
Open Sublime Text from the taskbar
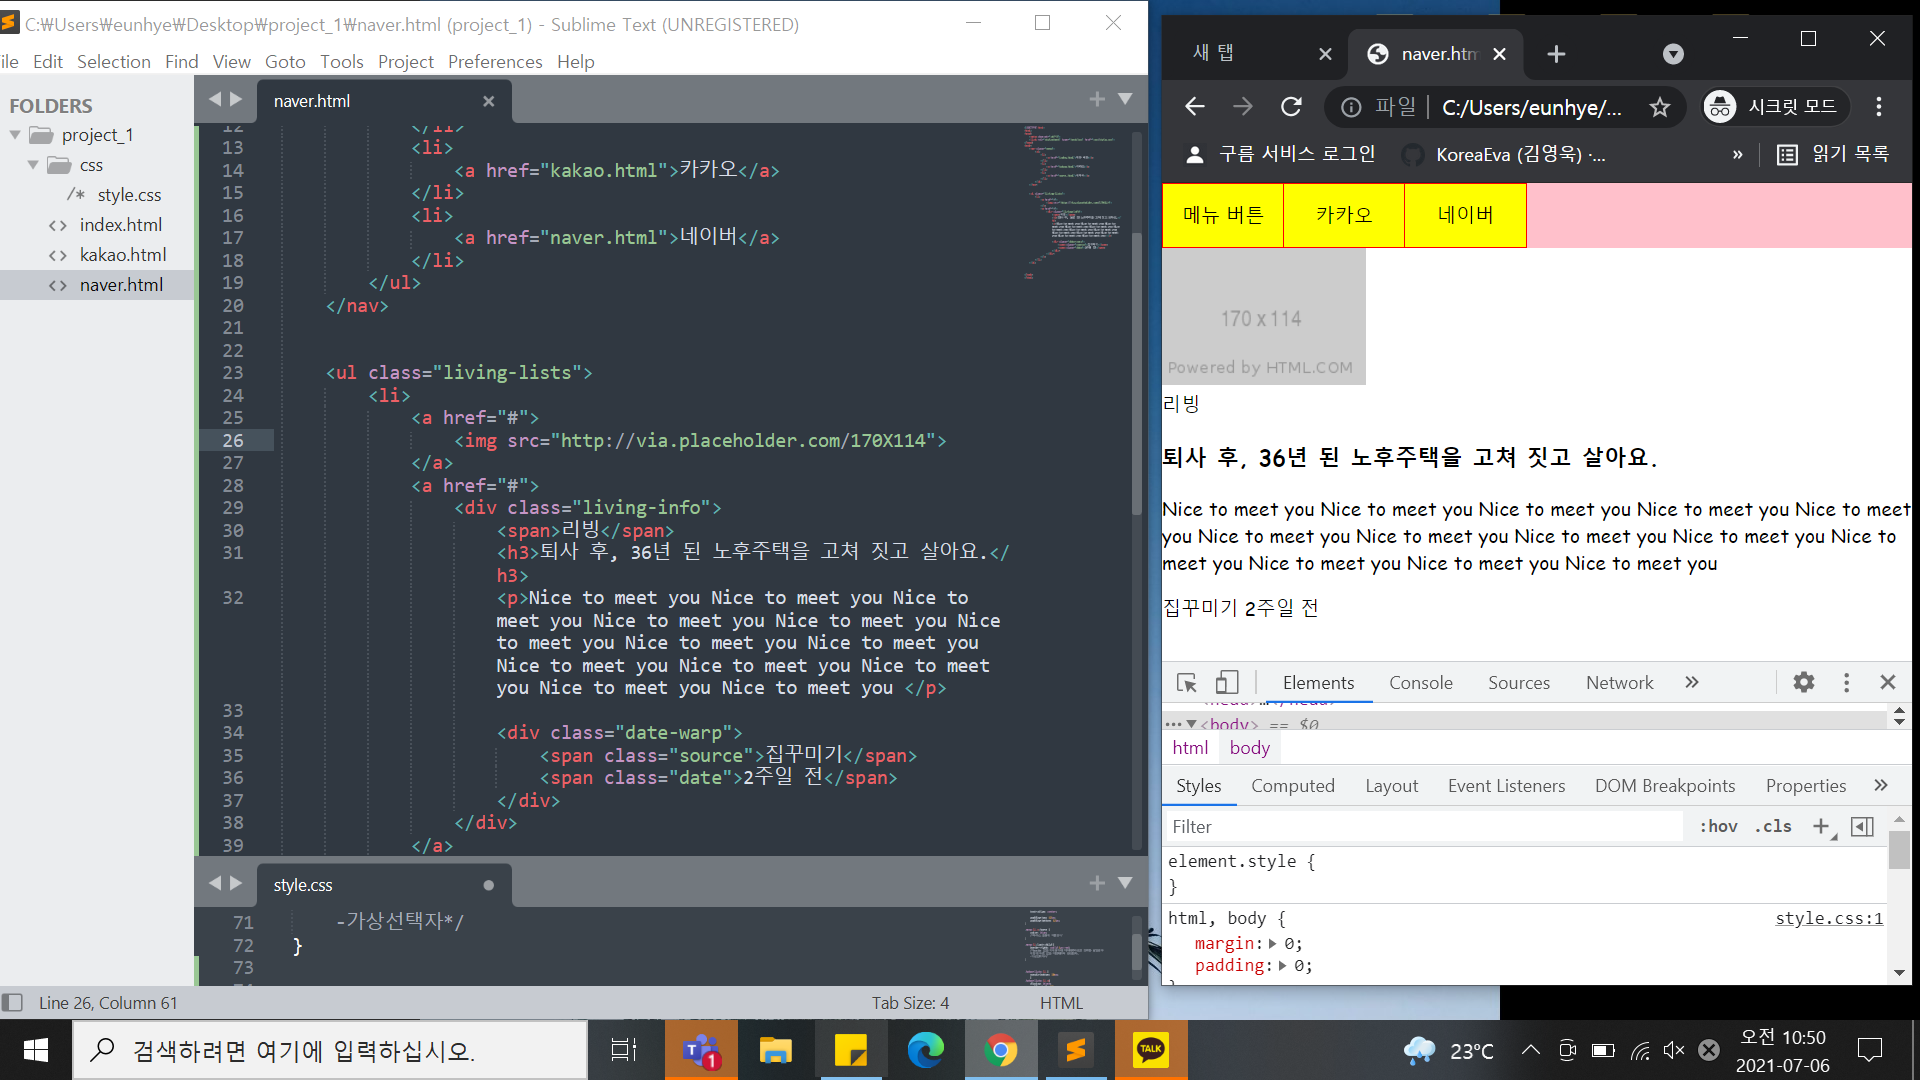click(1076, 1050)
